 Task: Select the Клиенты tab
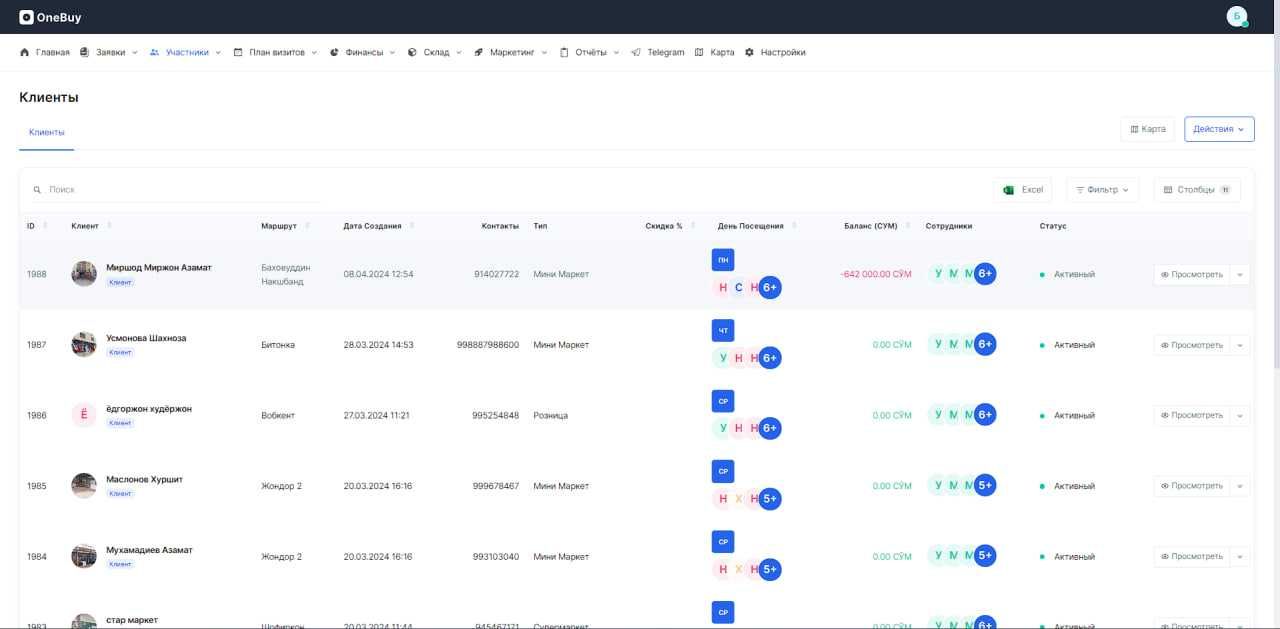[46, 132]
